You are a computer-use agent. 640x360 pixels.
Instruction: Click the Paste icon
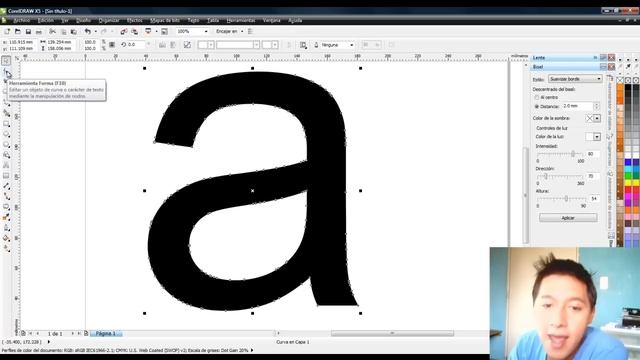[74, 31]
